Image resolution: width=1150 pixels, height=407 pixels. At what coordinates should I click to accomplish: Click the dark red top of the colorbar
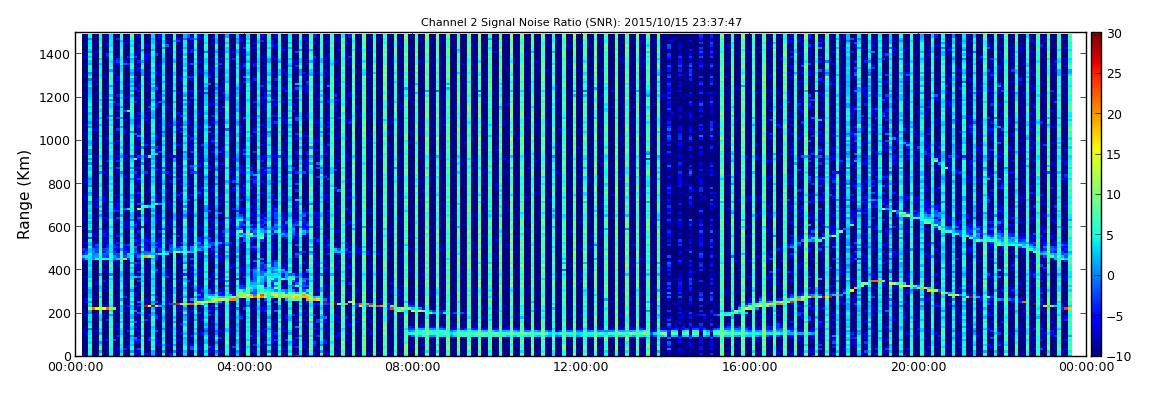click(1096, 39)
